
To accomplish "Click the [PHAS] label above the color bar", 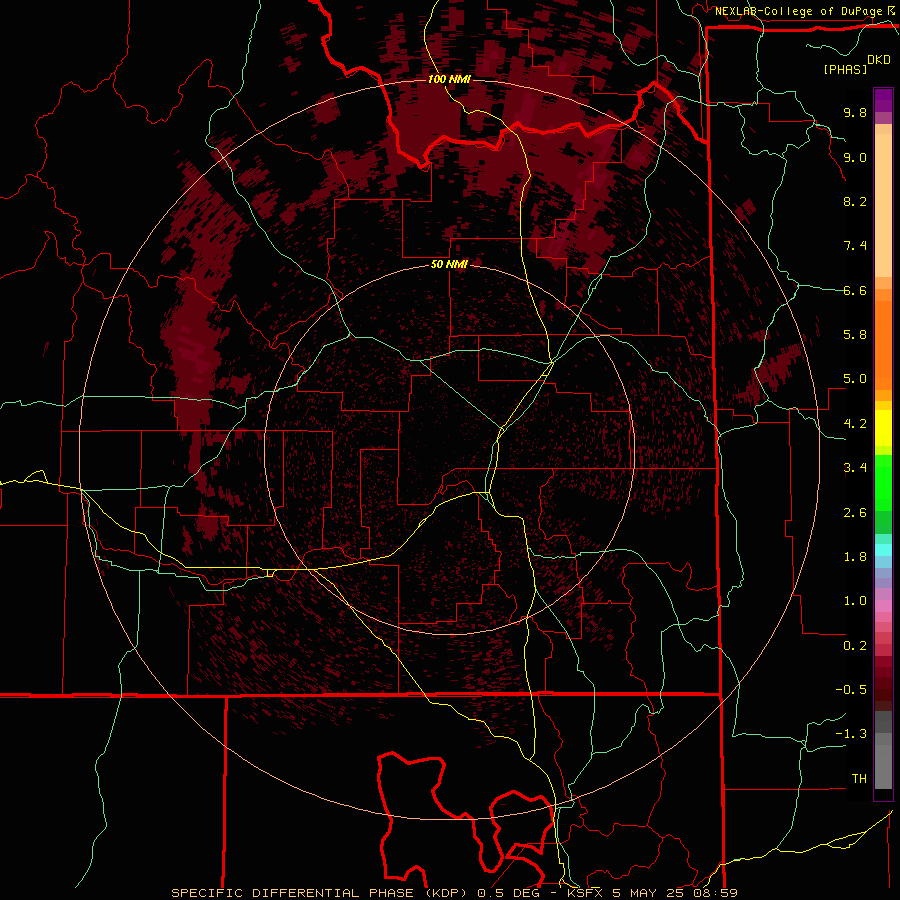I will 845,69.
